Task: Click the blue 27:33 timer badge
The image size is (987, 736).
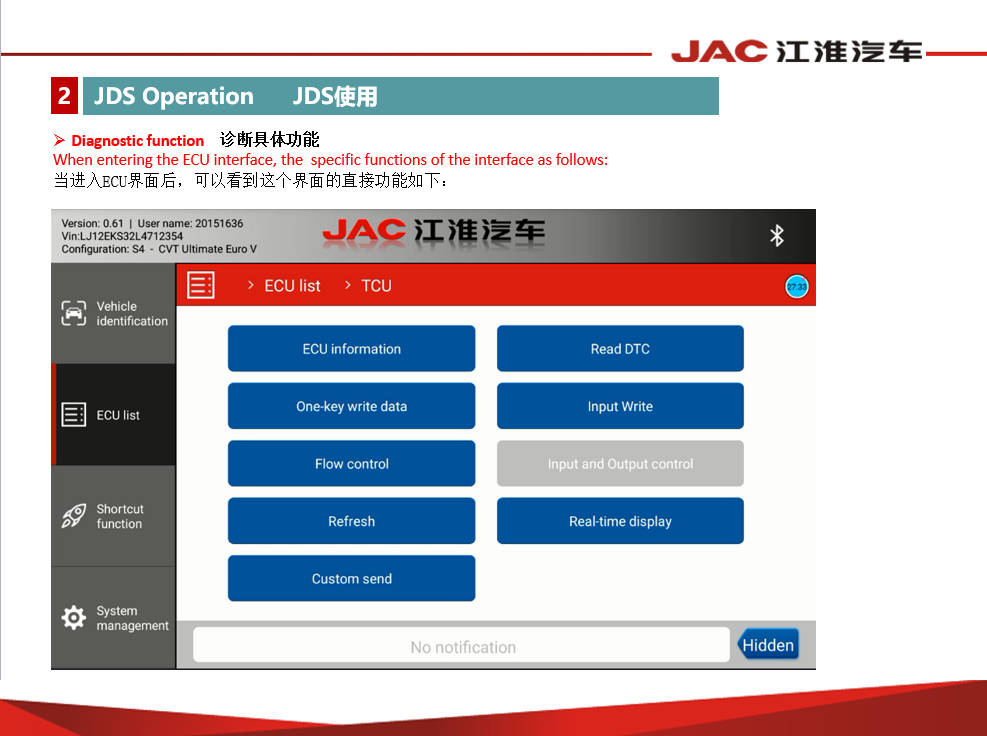Action: (796, 286)
